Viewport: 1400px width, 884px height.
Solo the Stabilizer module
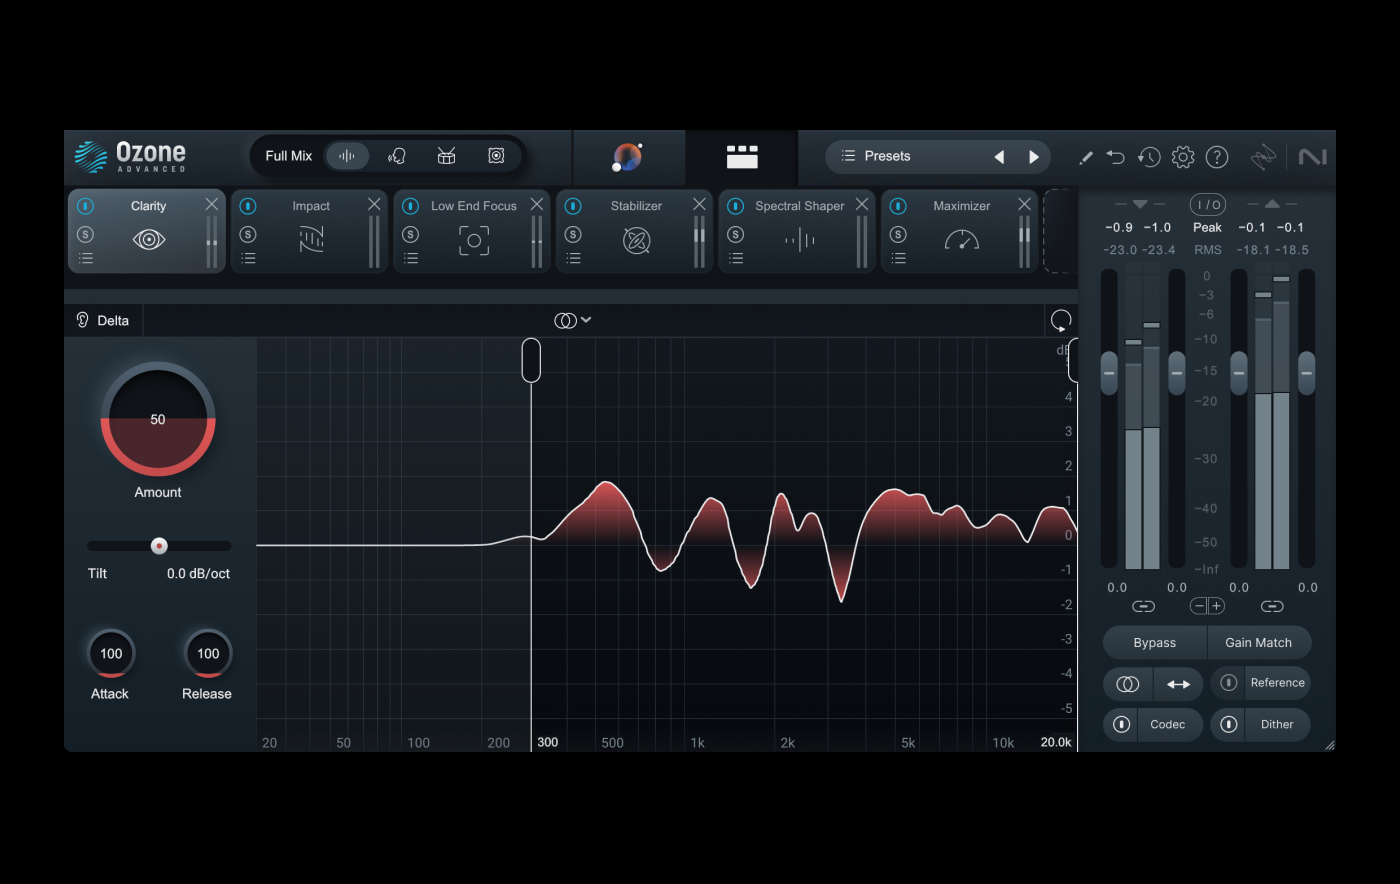point(573,235)
